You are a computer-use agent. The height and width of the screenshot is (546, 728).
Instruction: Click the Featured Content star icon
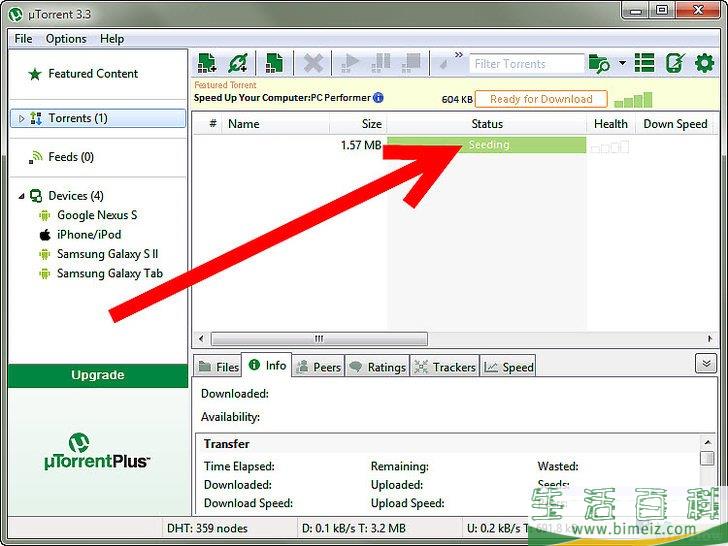click(35, 74)
